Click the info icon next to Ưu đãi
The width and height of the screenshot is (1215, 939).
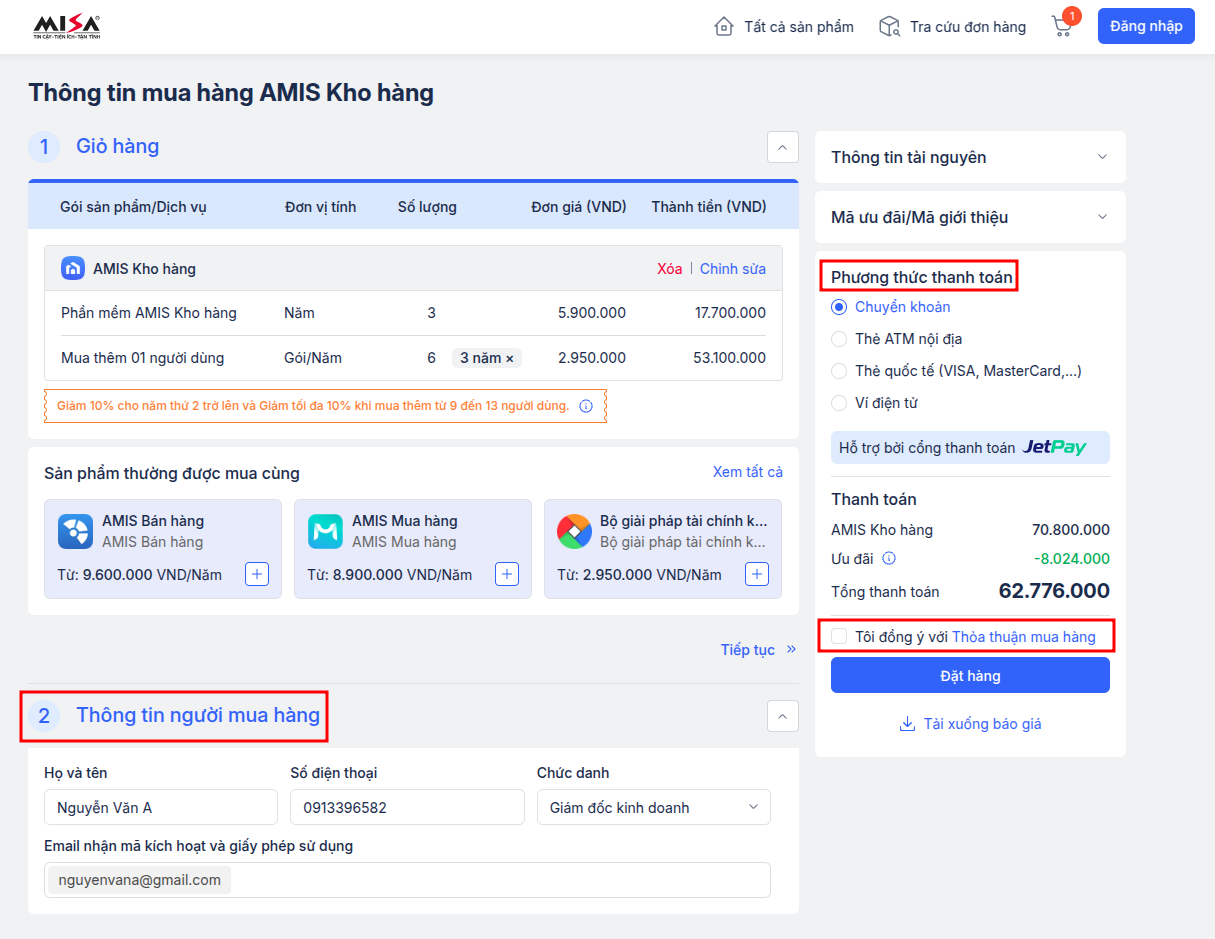tap(888, 558)
